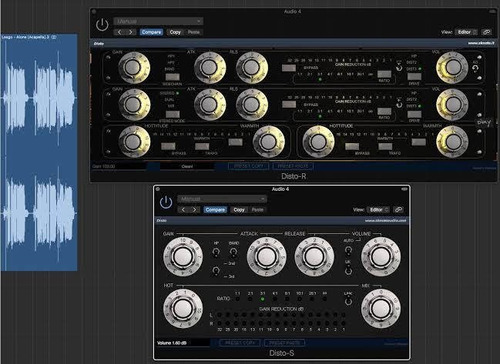This screenshot has width=500, height=364.
Task: Open the View Editor dropdown in Disto-S
Action: [378, 210]
